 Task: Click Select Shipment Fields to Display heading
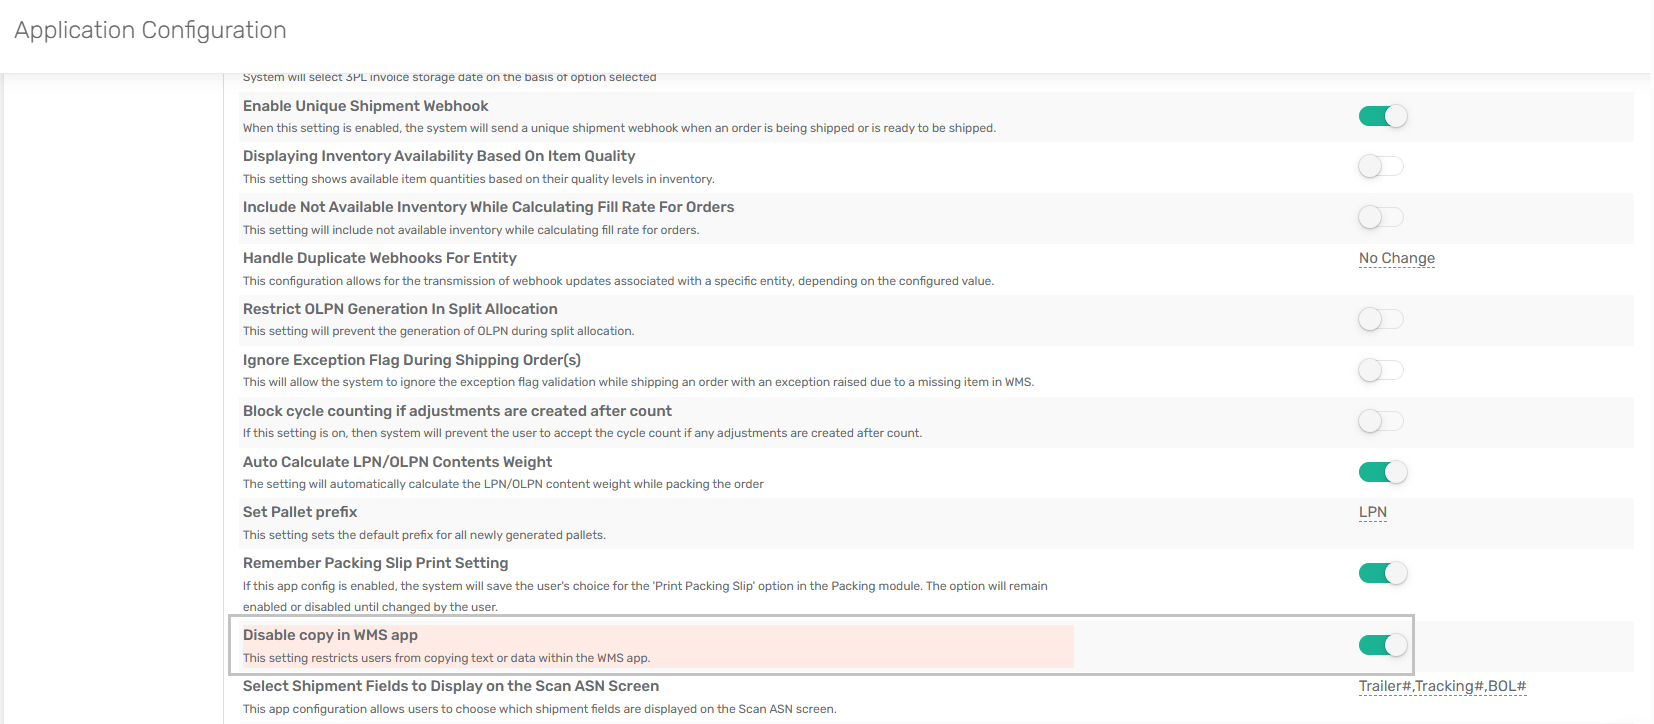[x=451, y=686]
